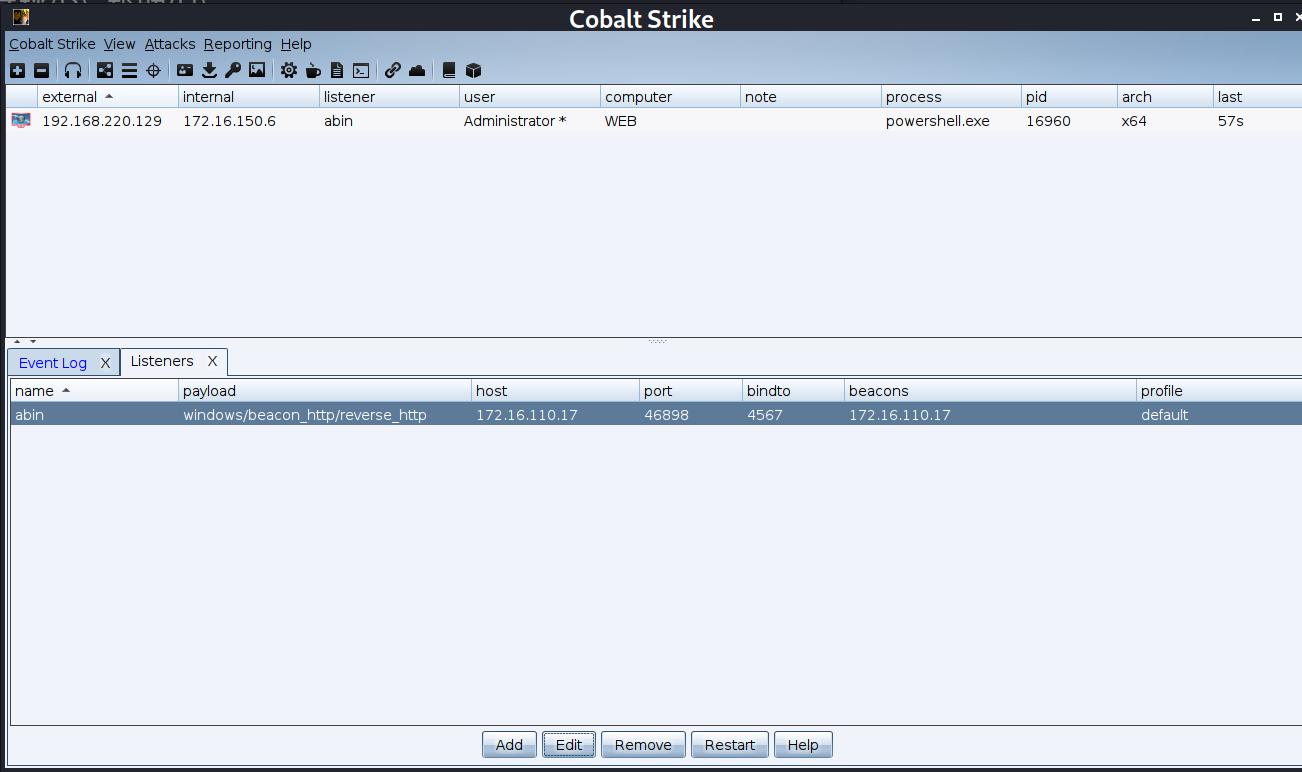This screenshot has height=772, width=1302.
Task: Click the Remove listener button
Action: click(643, 745)
